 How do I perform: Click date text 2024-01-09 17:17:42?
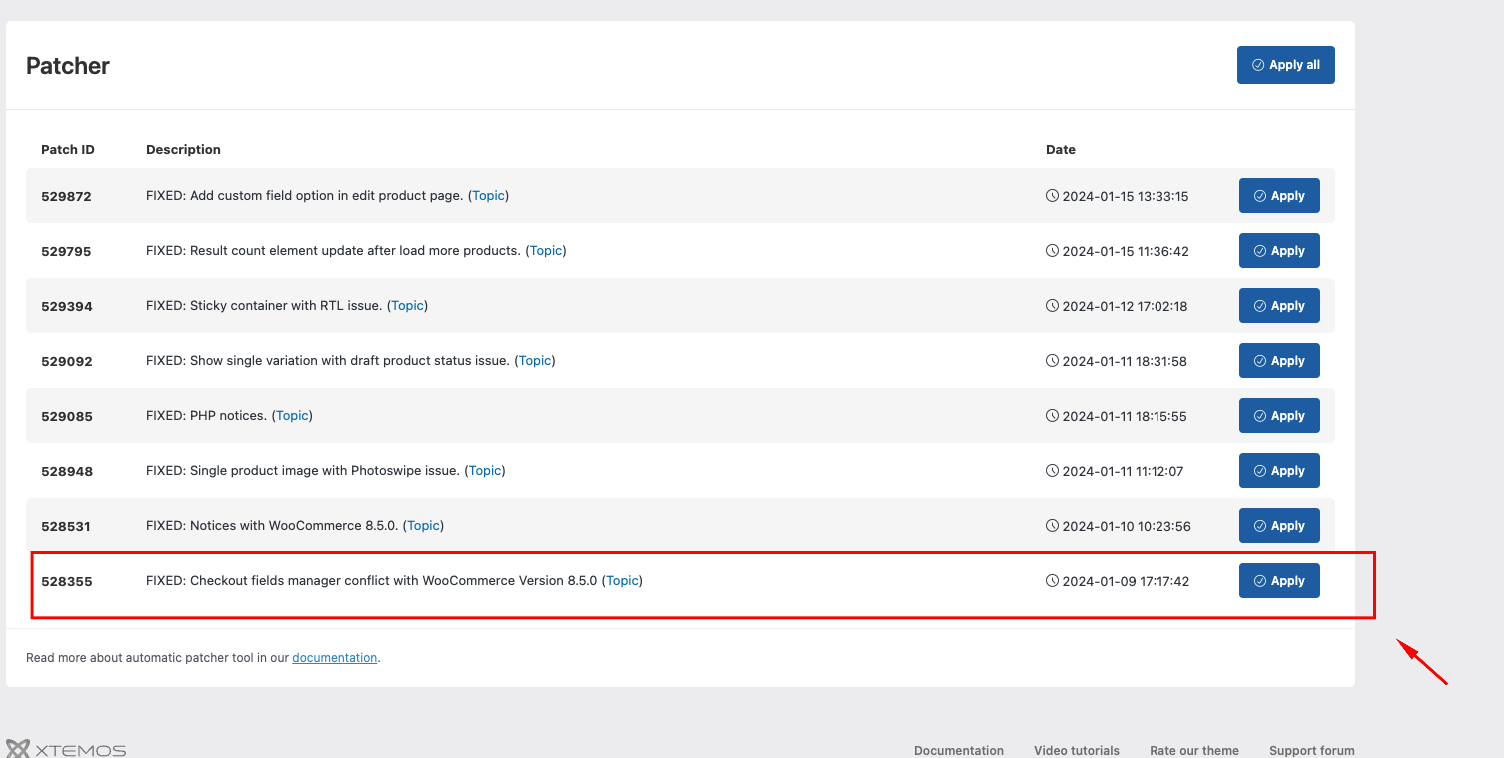pyautogui.click(x=1125, y=581)
